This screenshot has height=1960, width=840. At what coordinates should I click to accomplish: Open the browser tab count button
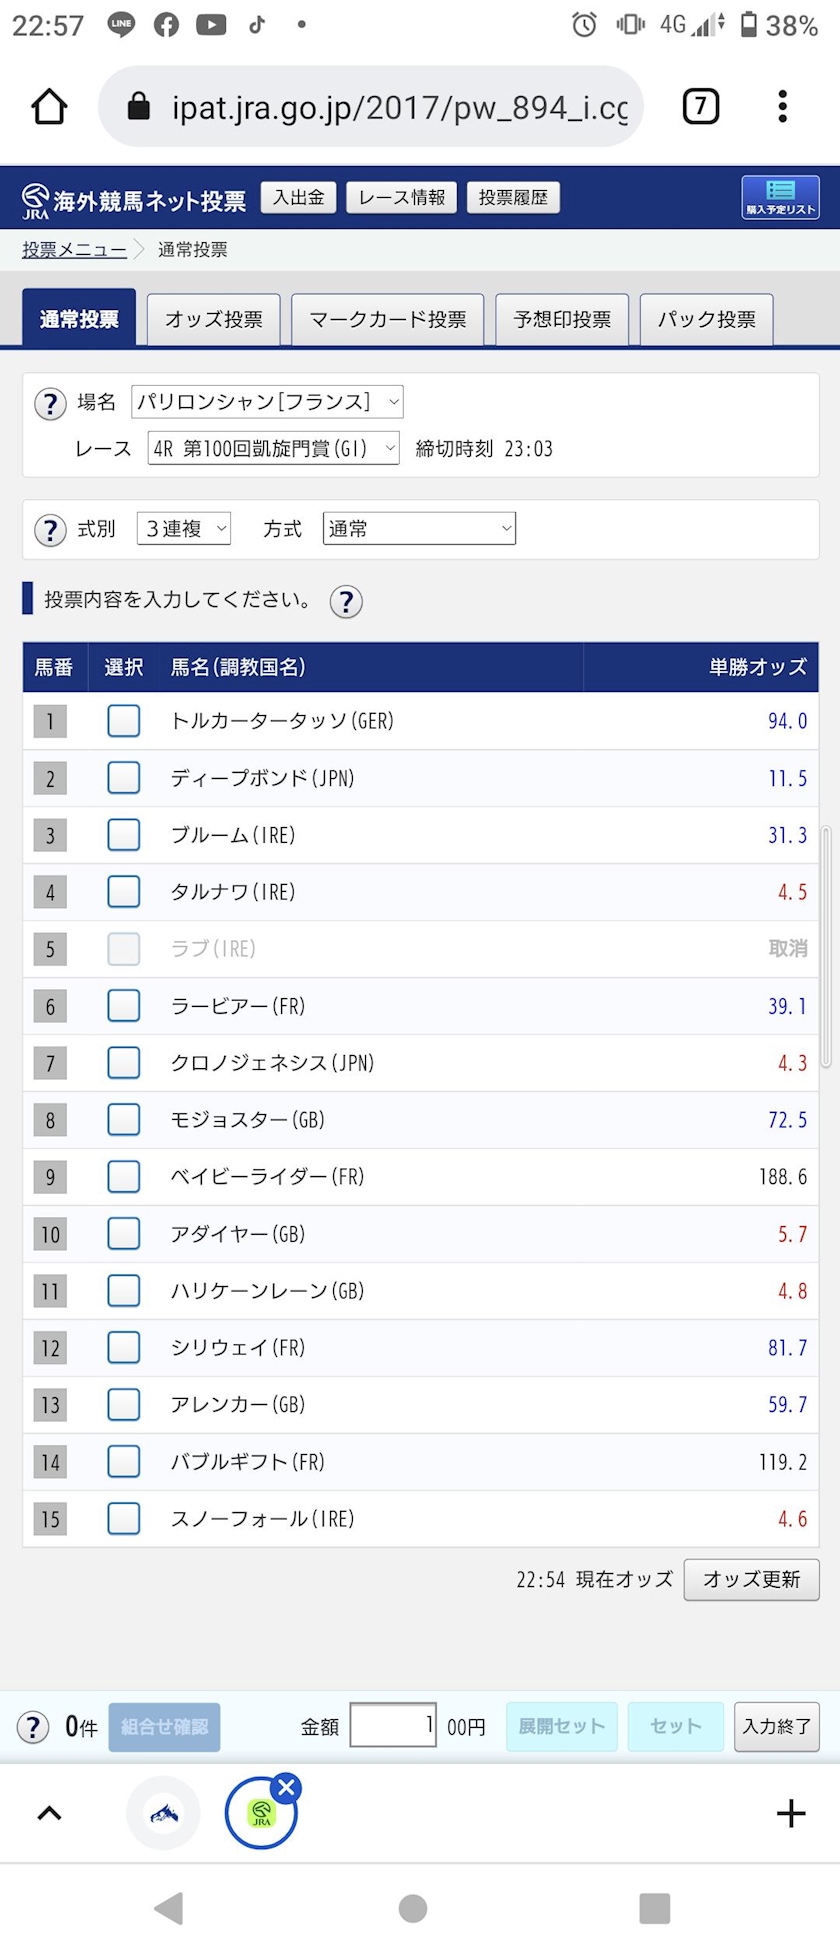(x=700, y=106)
